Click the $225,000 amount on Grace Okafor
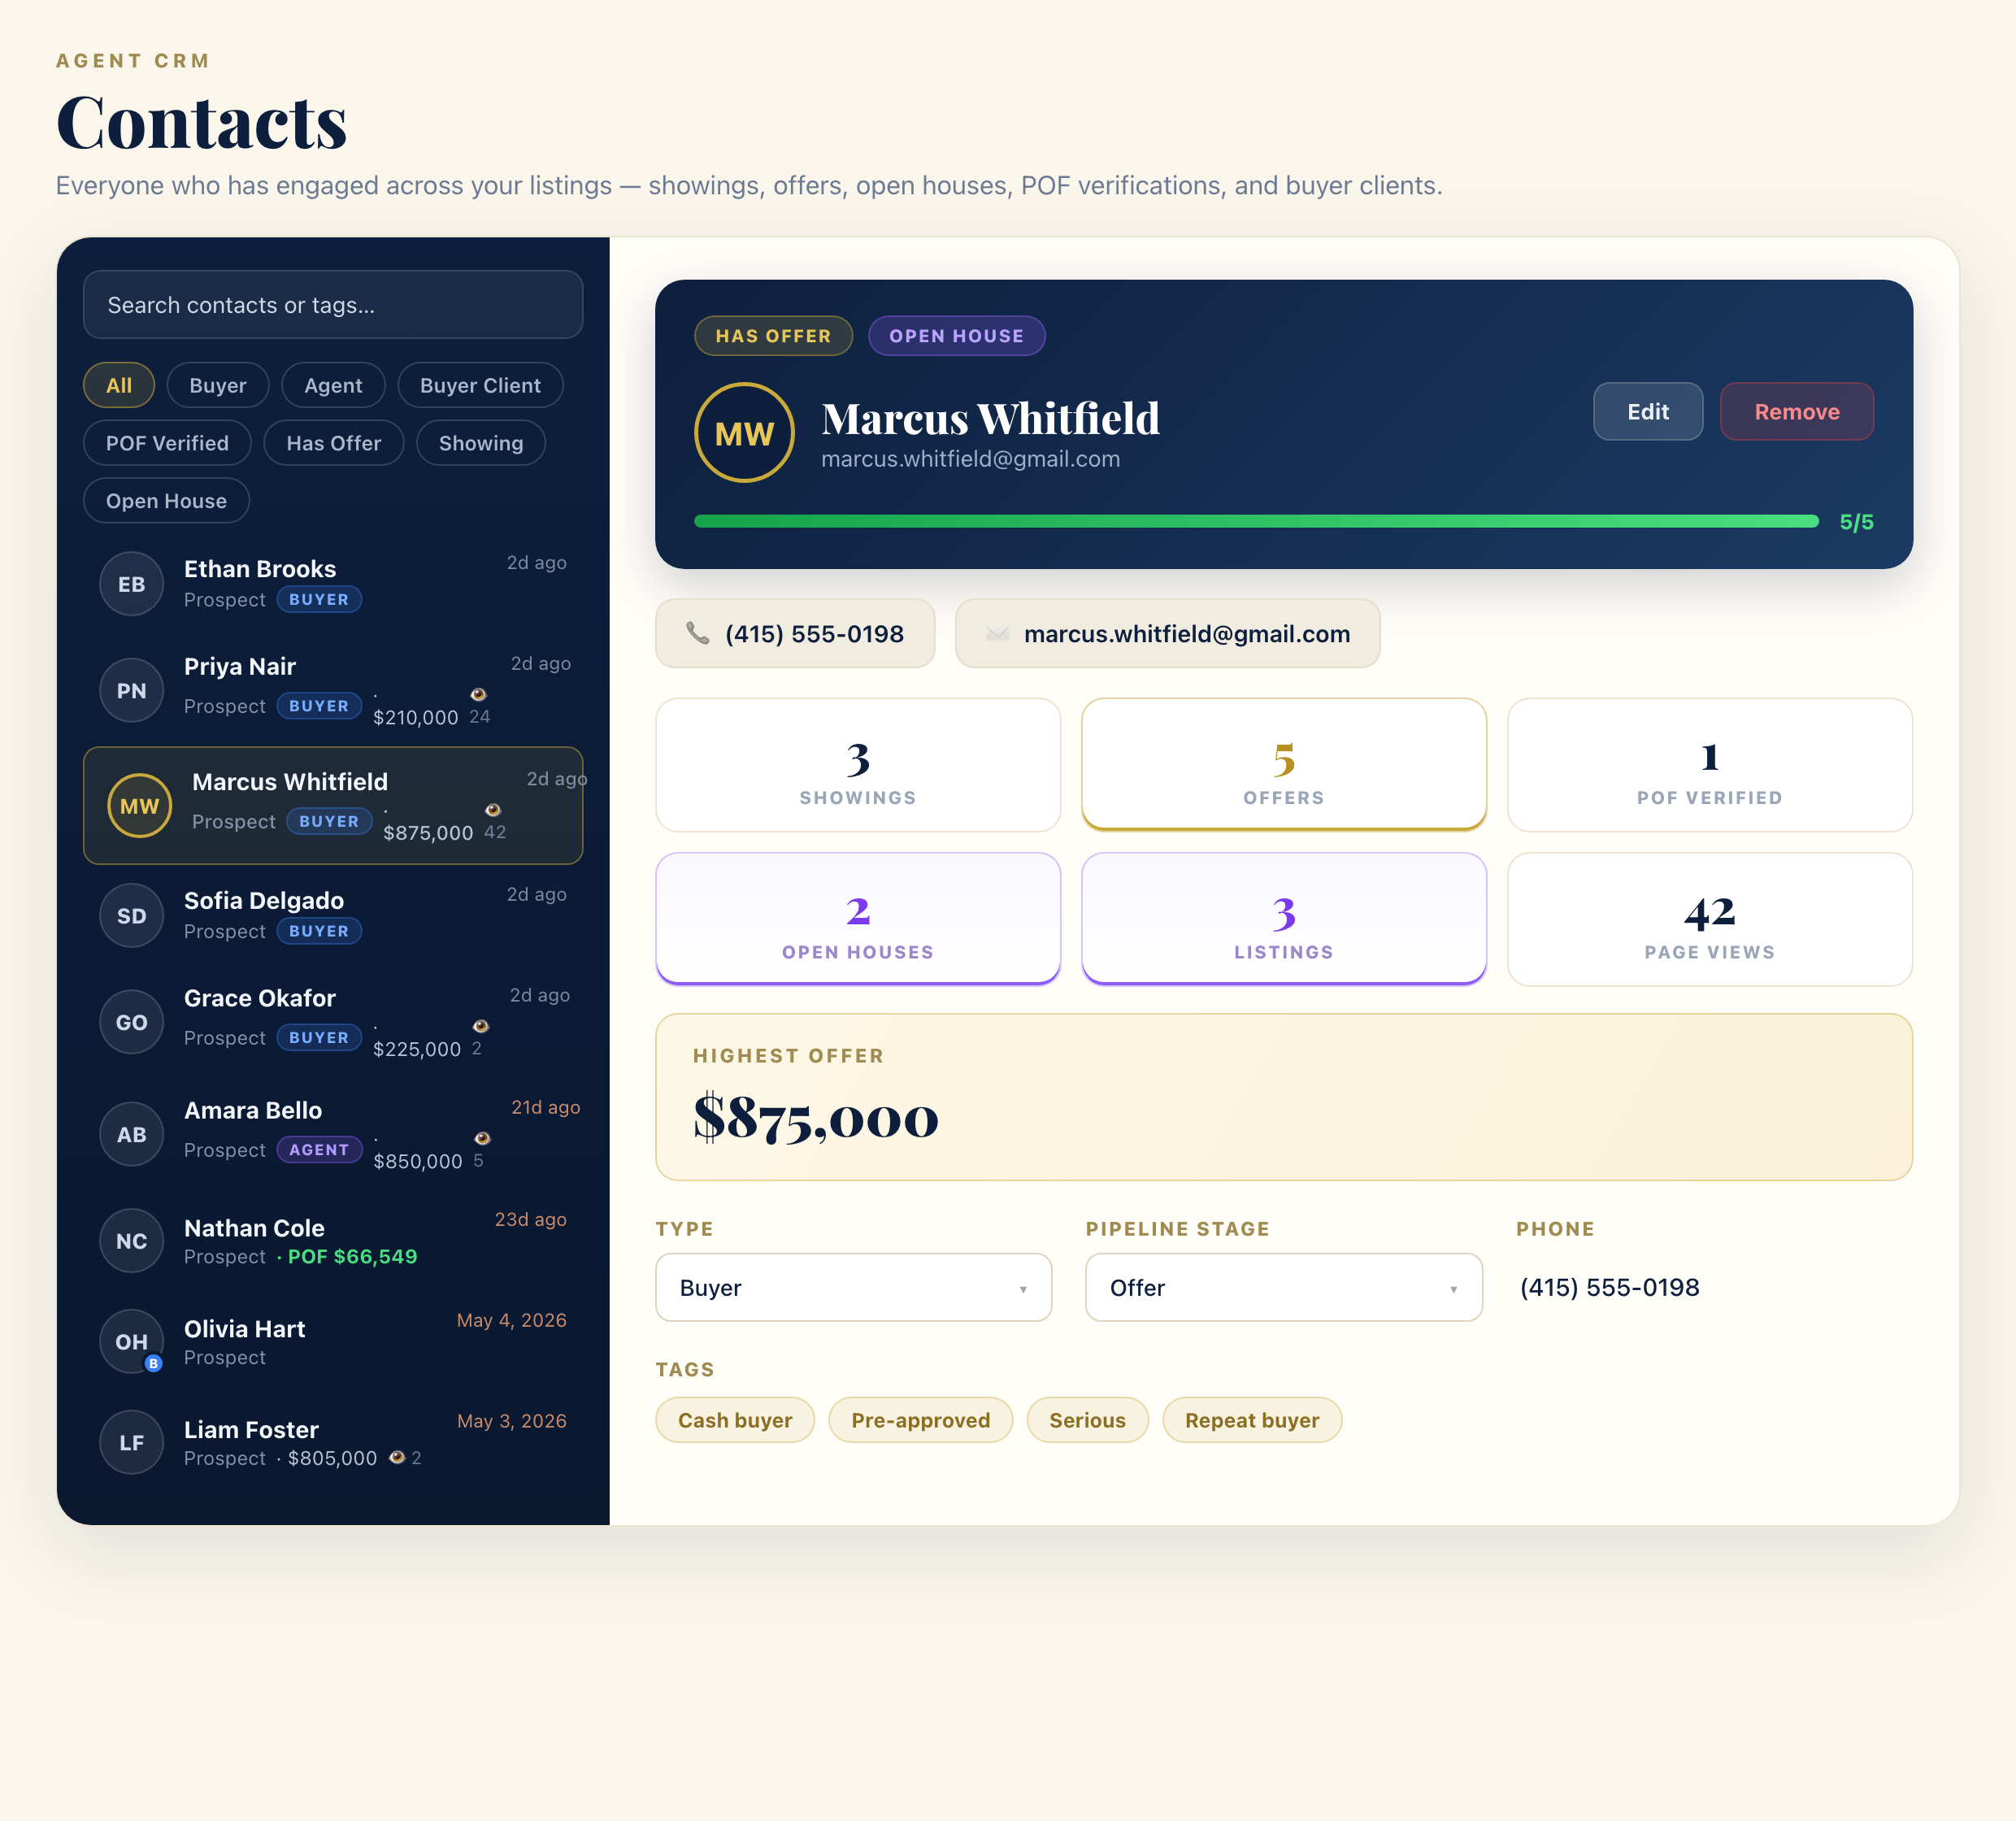The width and height of the screenshot is (2016, 1821). [x=417, y=1049]
